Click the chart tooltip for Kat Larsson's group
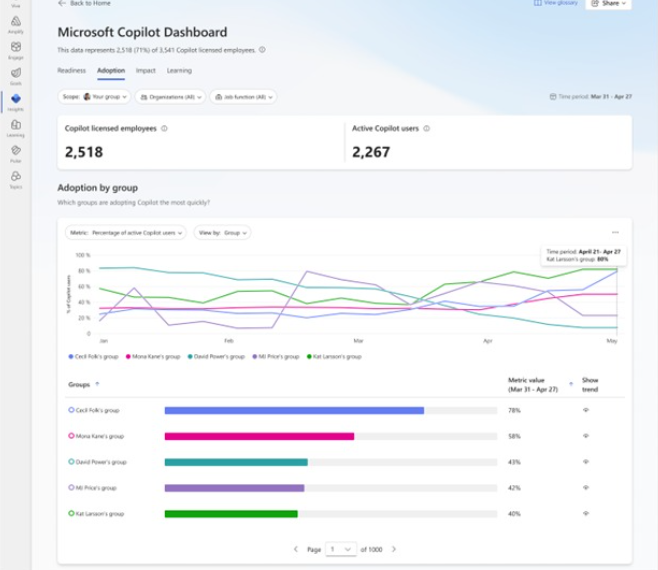This screenshot has width=658, height=570. pos(583,255)
